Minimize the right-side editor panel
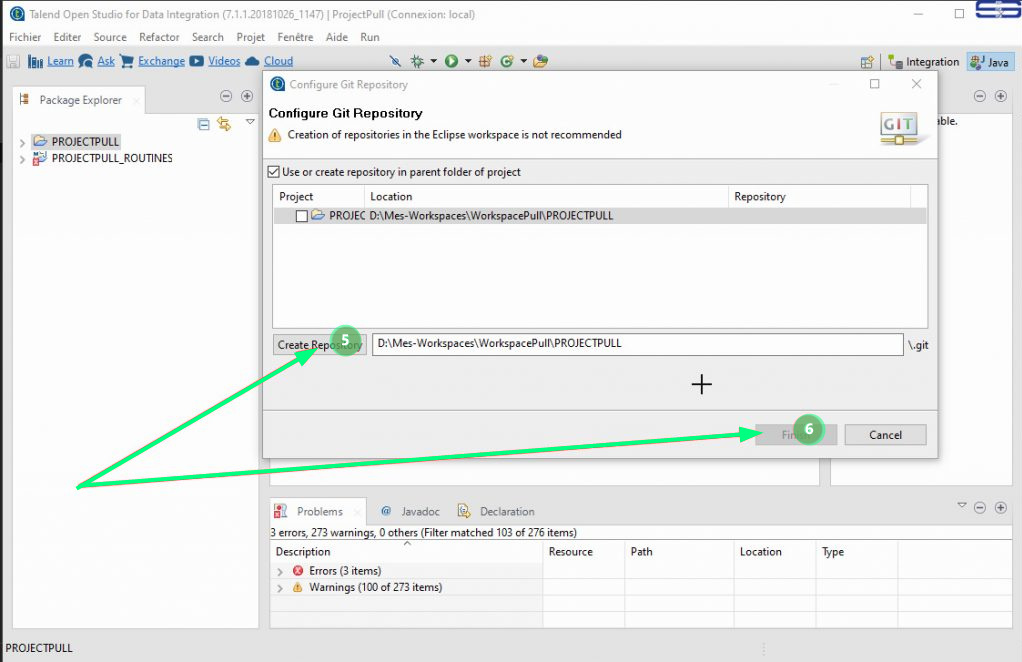 (980, 96)
